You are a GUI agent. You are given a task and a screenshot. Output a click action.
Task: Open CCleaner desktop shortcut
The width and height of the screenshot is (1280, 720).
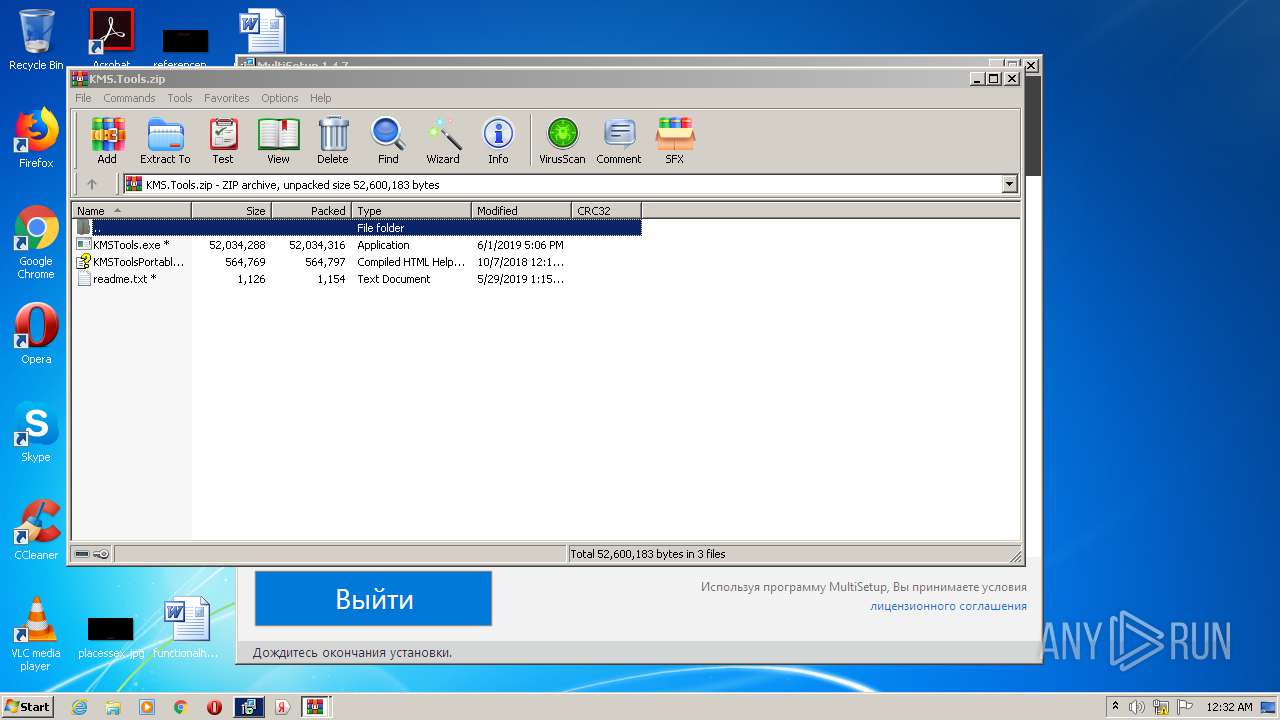click(36, 530)
